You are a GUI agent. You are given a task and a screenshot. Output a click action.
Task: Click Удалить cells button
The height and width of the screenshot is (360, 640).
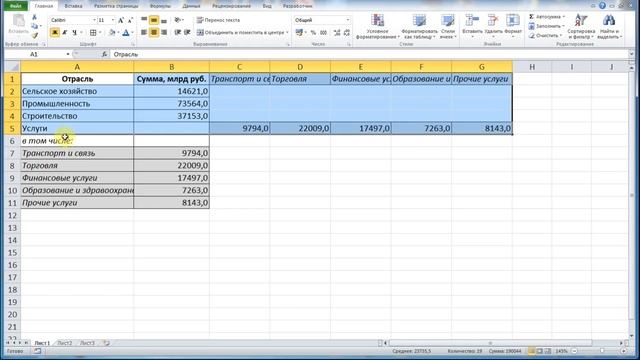point(494,25)
